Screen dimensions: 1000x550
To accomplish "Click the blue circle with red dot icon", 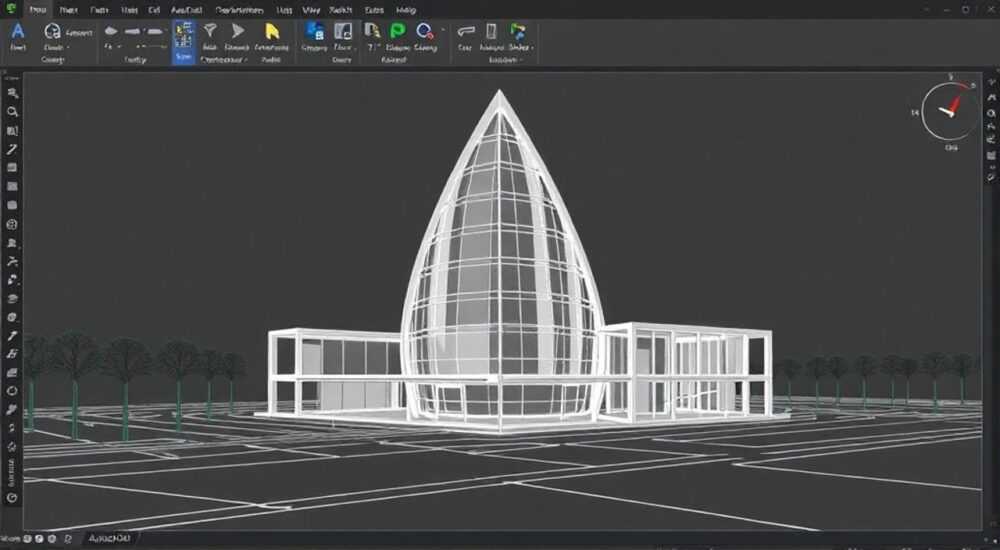I will pyautogui.click(x=424, y=31).
